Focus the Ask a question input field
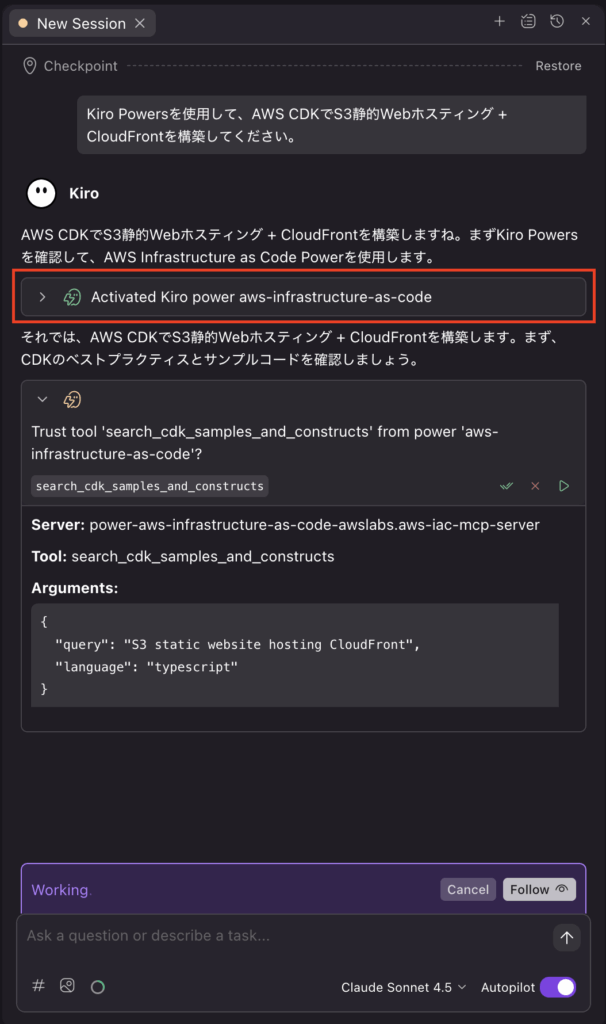606x1024 pixels. [280, 937]
